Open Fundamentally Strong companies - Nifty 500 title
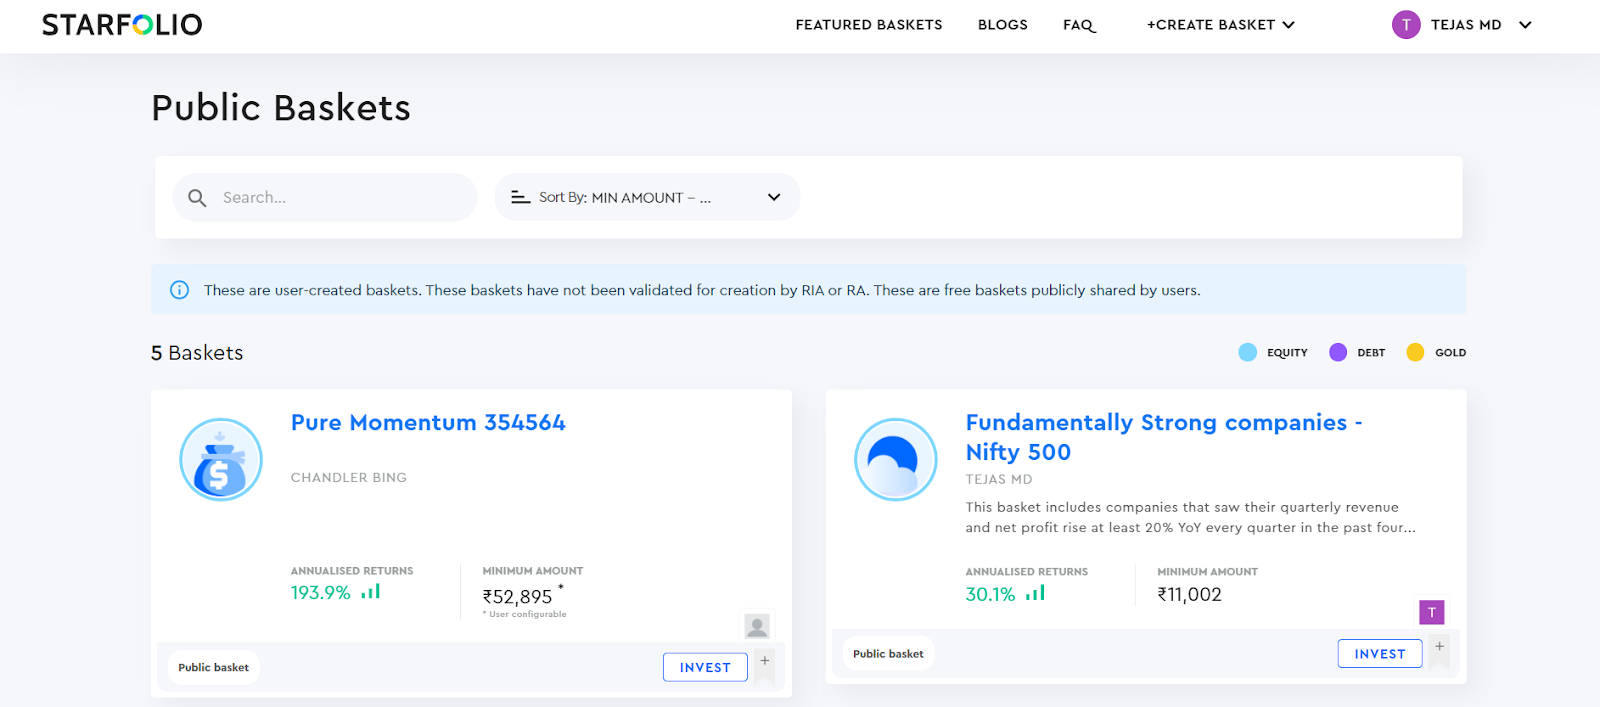Screen dimensions: 1600x707 point(1164,437)
